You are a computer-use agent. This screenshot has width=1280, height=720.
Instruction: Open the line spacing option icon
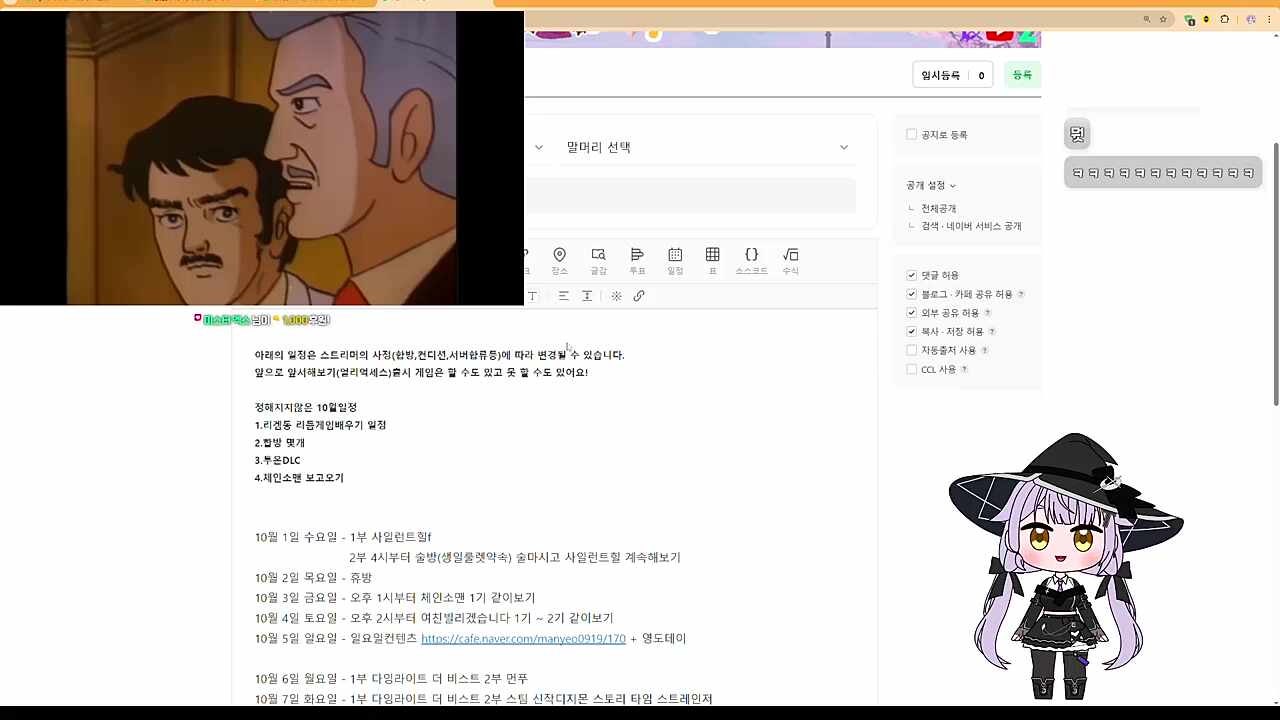pyautogui.click(x=587, y=296)
